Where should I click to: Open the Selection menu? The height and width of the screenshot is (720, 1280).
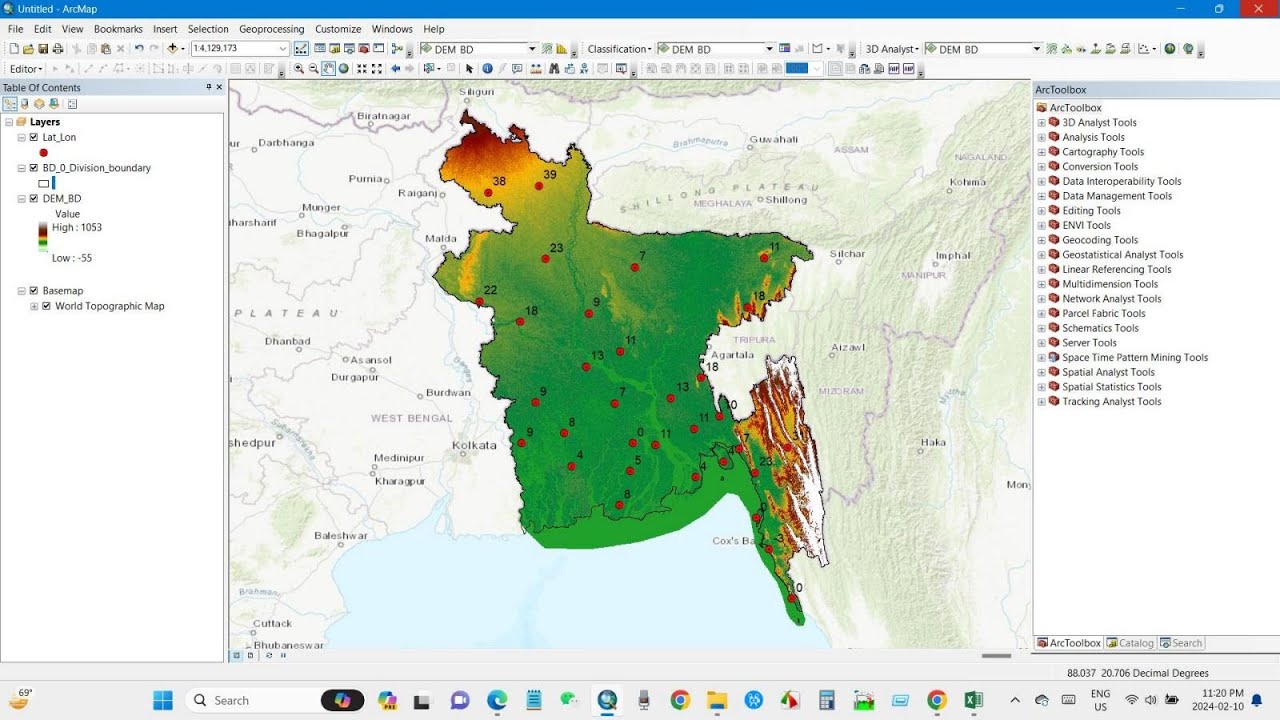(x=208, y=29)
